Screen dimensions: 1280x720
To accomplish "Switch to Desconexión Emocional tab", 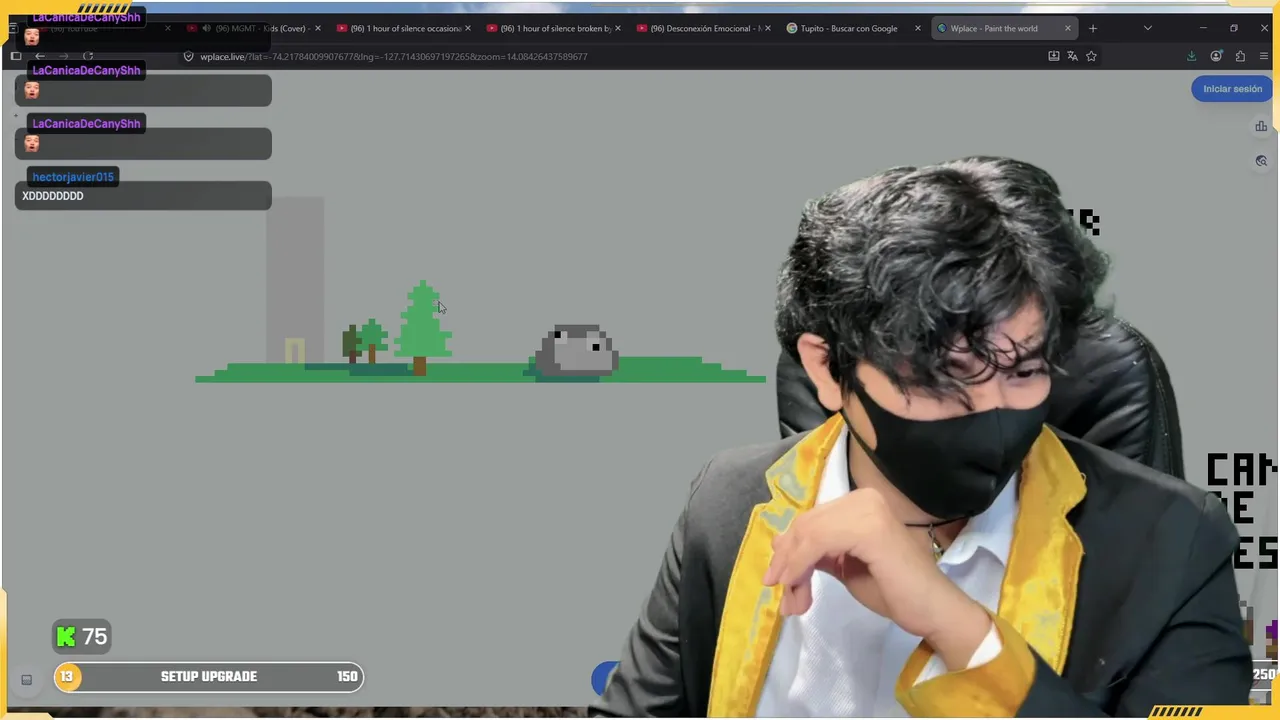I will coord(702,28).
